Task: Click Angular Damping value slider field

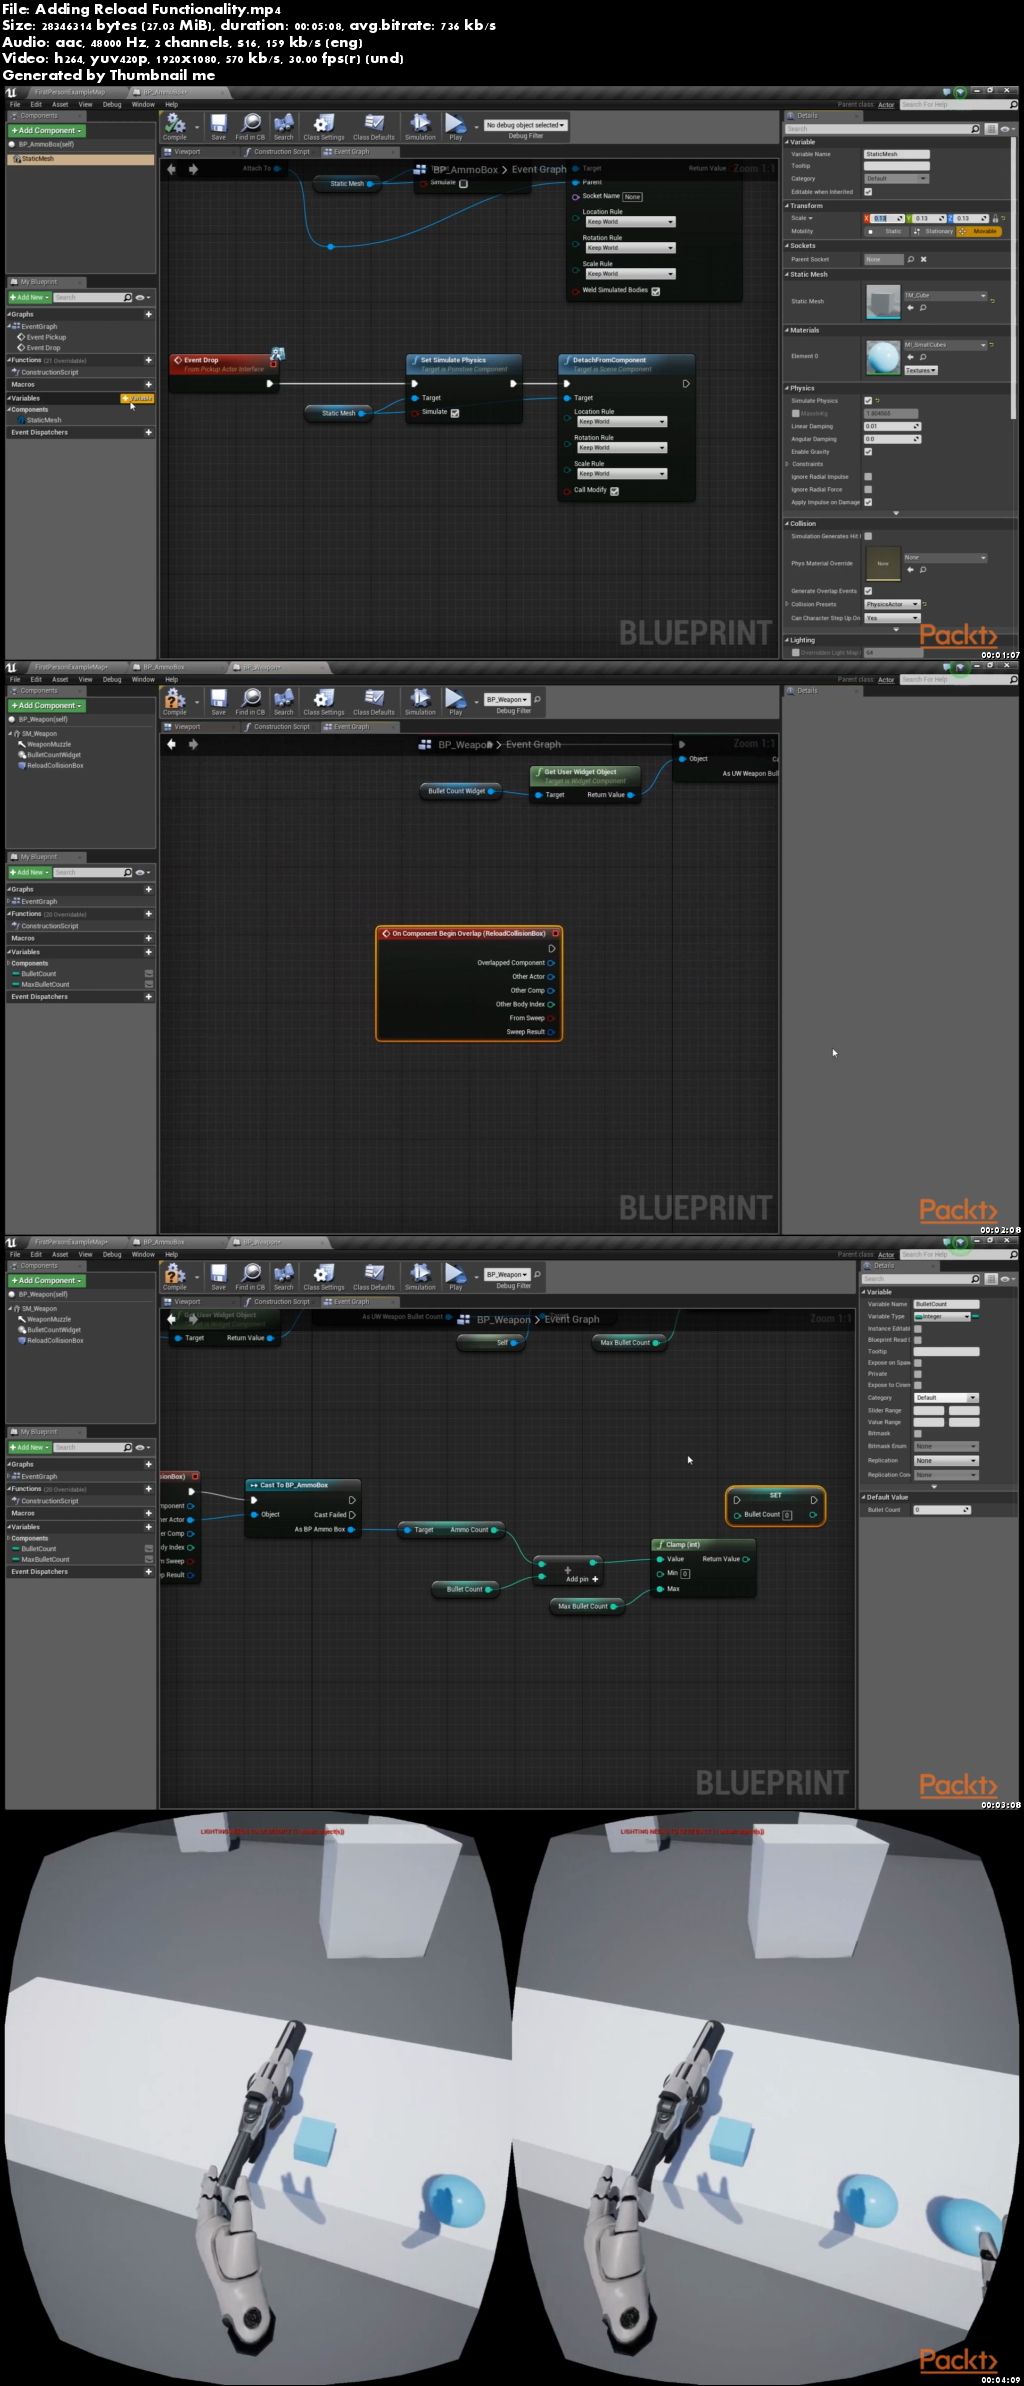Action: click(x=892, y=438)
